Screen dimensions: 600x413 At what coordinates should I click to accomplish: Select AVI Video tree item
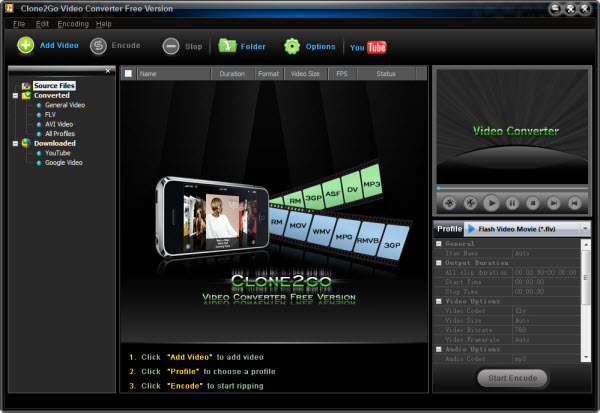(59, 124)
